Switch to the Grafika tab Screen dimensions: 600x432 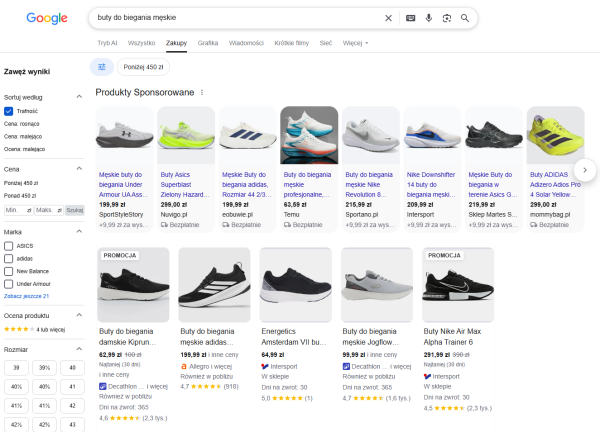pos(208,43)
